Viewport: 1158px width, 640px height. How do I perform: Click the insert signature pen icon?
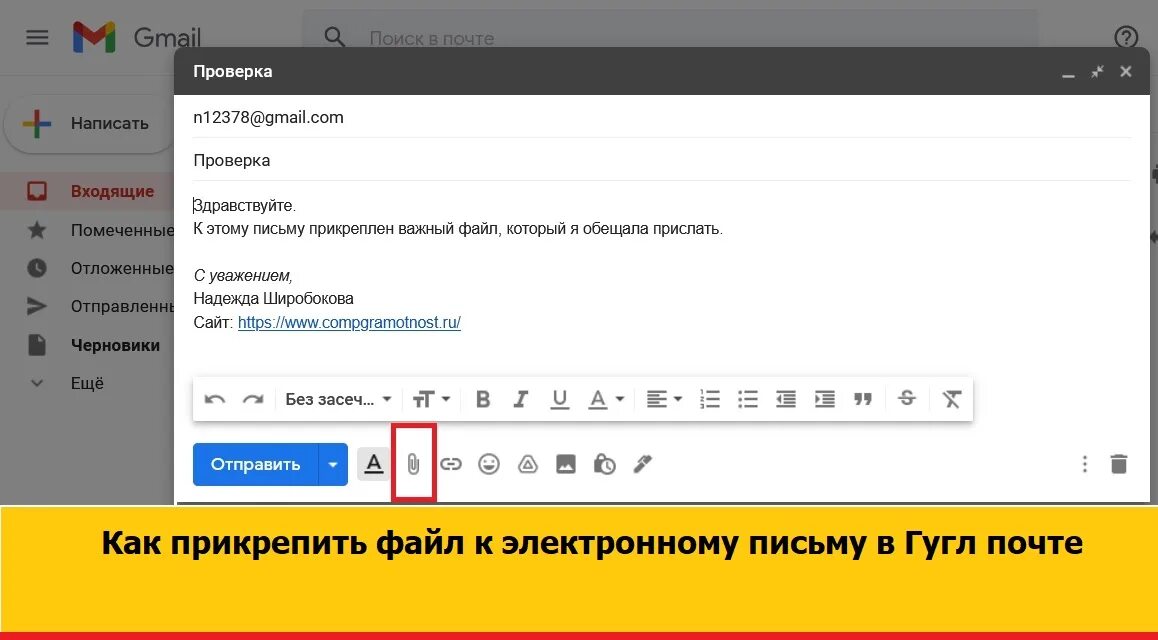click(643, 464)
